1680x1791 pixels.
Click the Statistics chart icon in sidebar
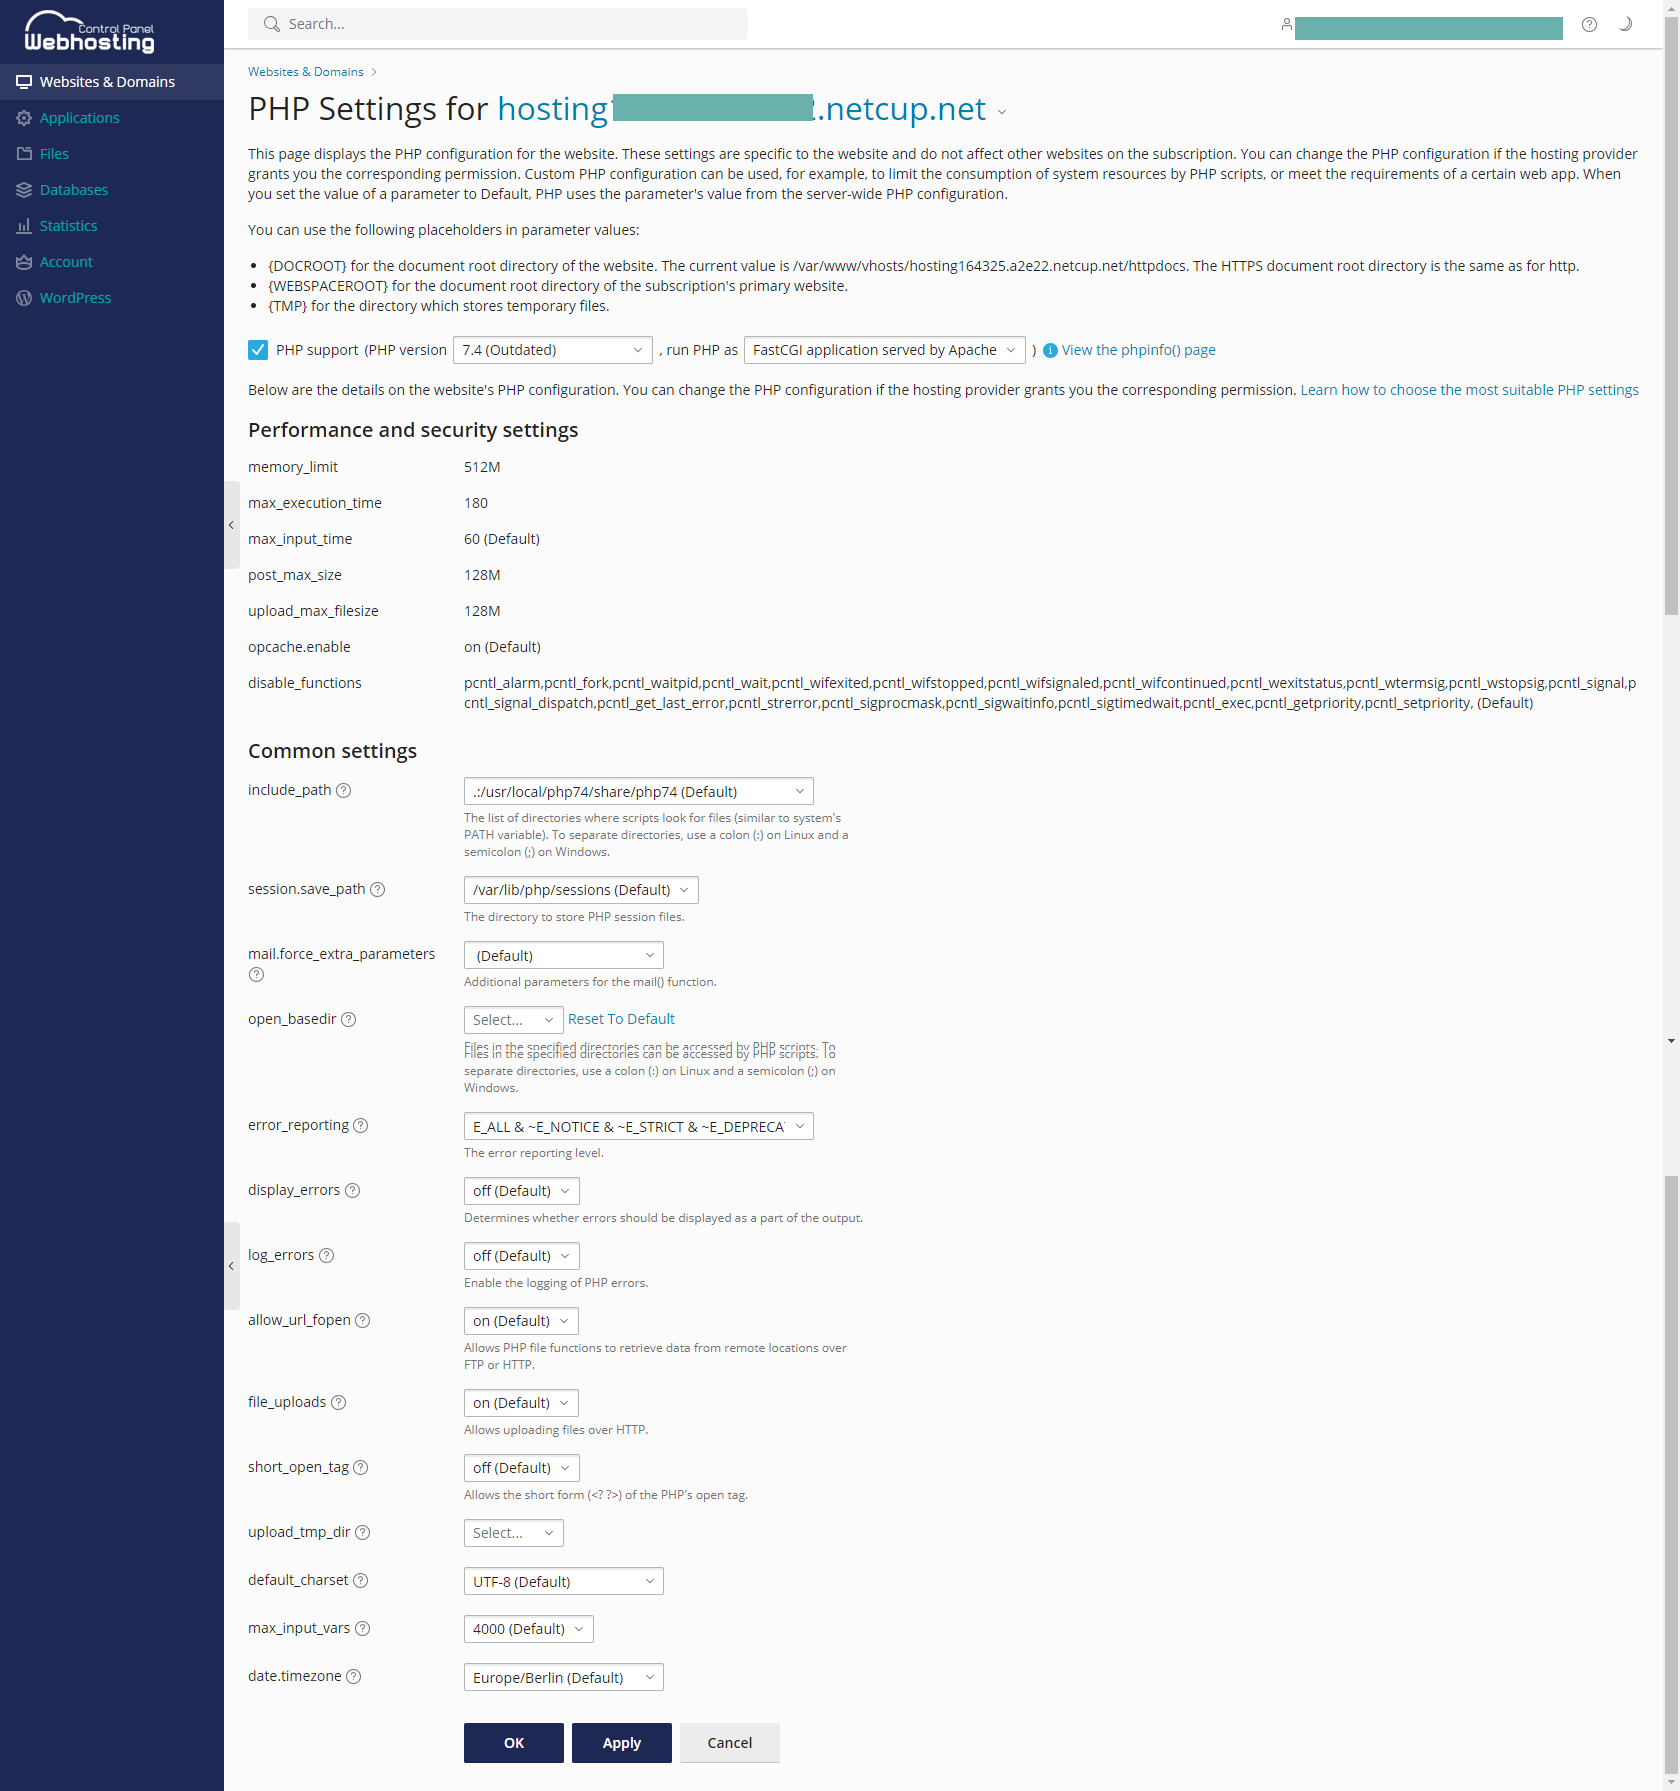(x=24, y=226)
